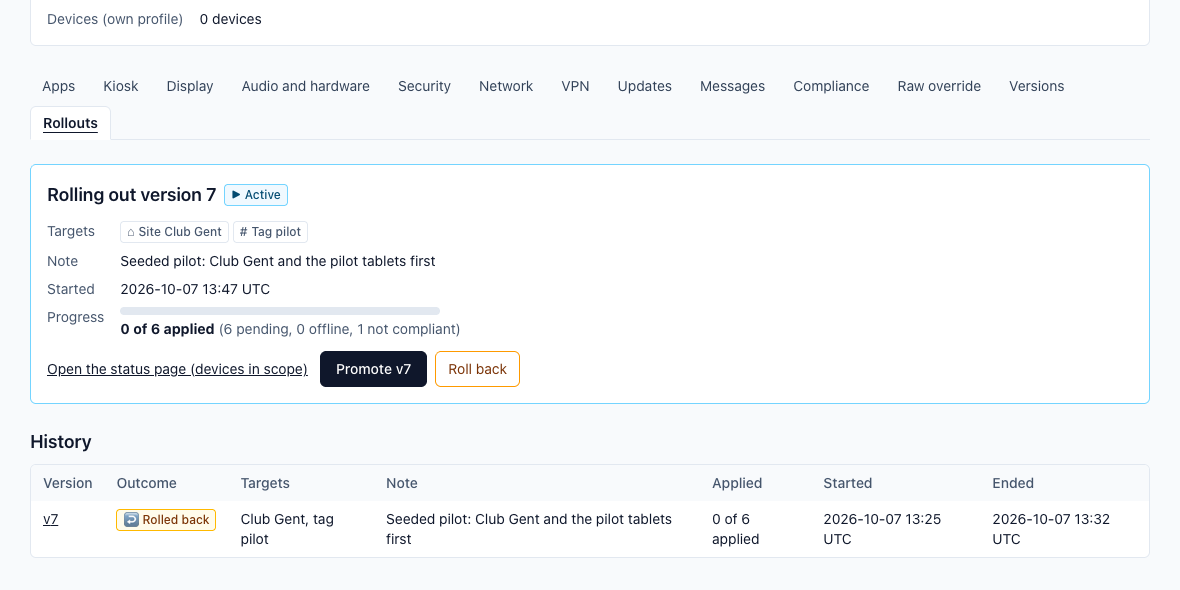This screenshot has height=590, width=1180.
Task: Open the Versions tab
Action: [1036, 86]
